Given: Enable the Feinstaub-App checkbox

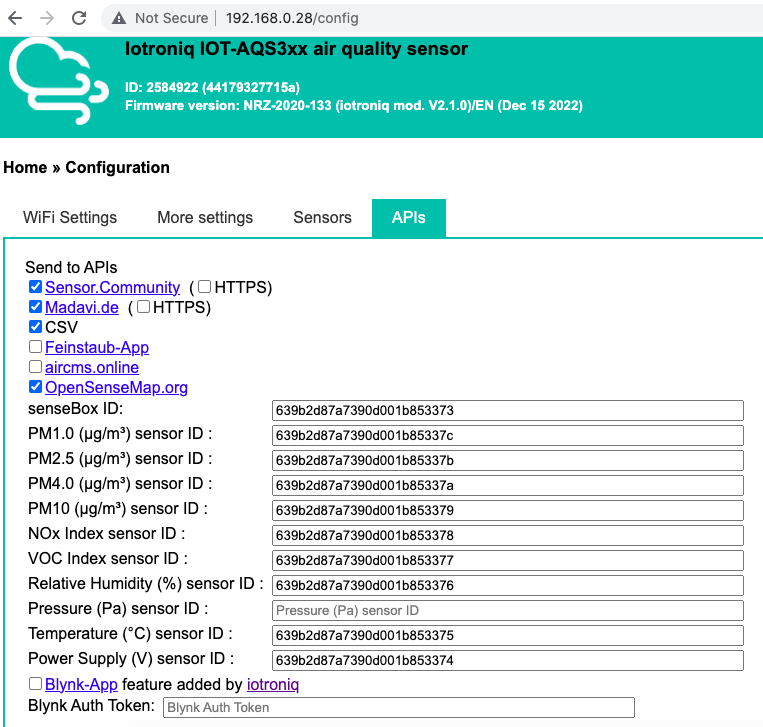Looking at the screenshot, I should (36, 347).
